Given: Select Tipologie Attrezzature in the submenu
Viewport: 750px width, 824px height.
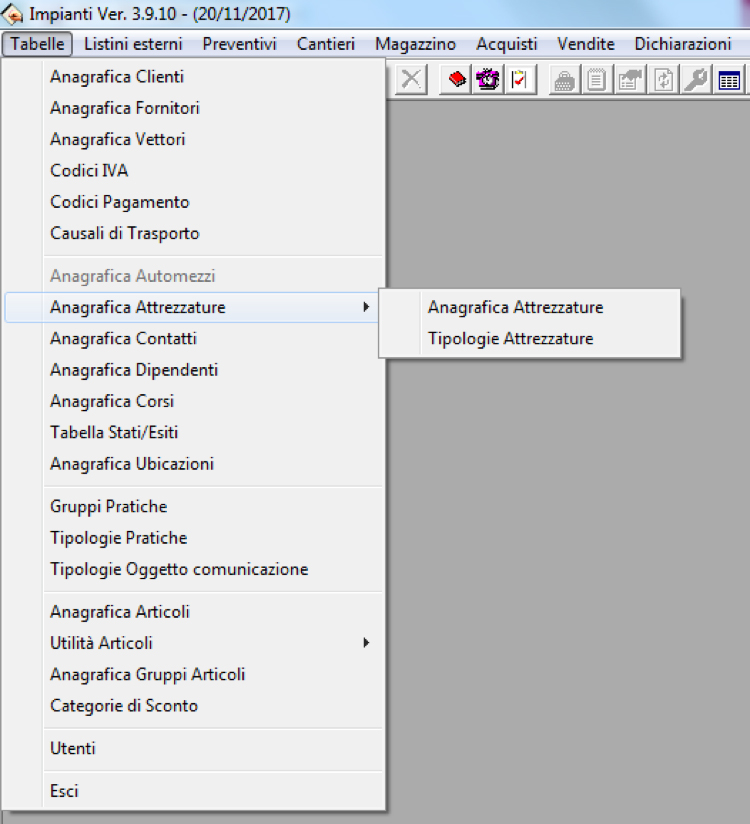Looking at the screenshot, I should (x=510, y=339).
